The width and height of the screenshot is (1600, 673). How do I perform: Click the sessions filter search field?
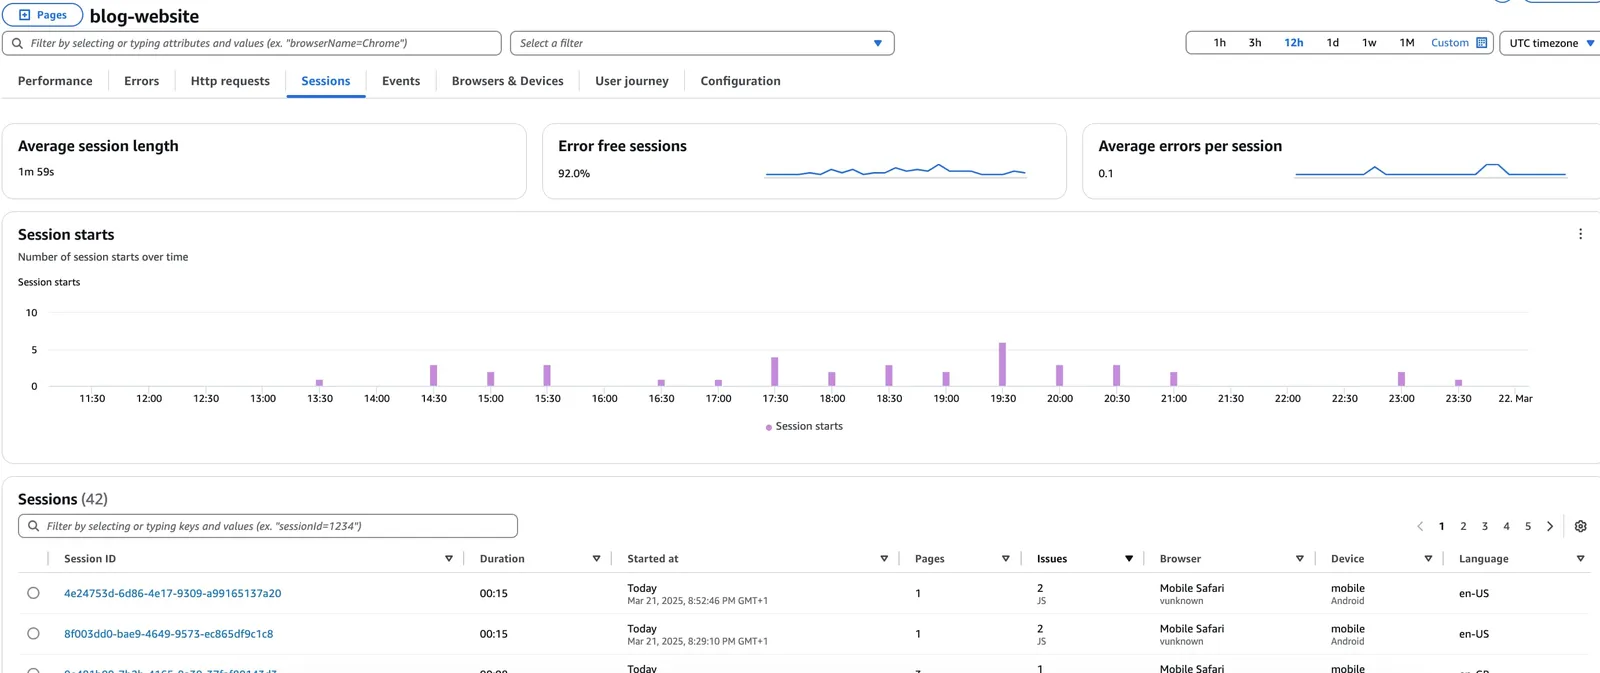click(x=268, y=526)
